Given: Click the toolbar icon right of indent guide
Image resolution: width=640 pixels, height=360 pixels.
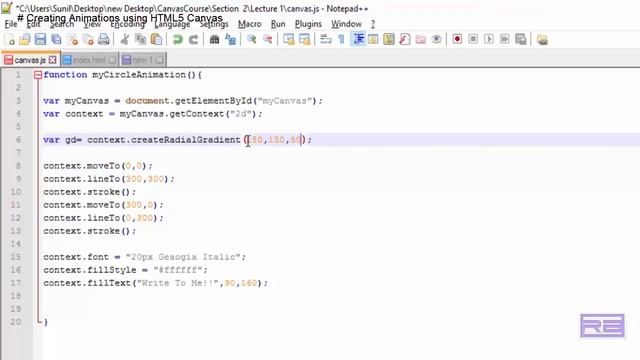Looking at the screenshot, I should [x=373, y=39].
